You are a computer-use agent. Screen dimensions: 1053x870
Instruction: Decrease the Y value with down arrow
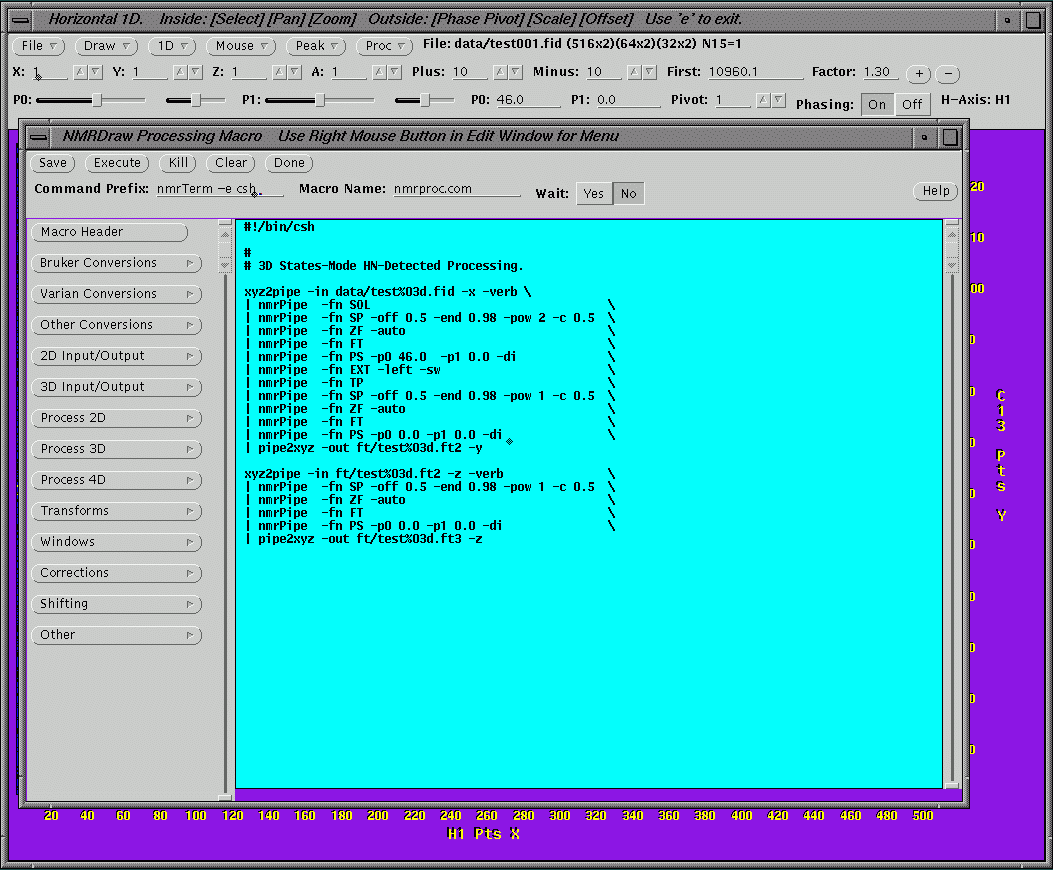[x=195, y=71]
